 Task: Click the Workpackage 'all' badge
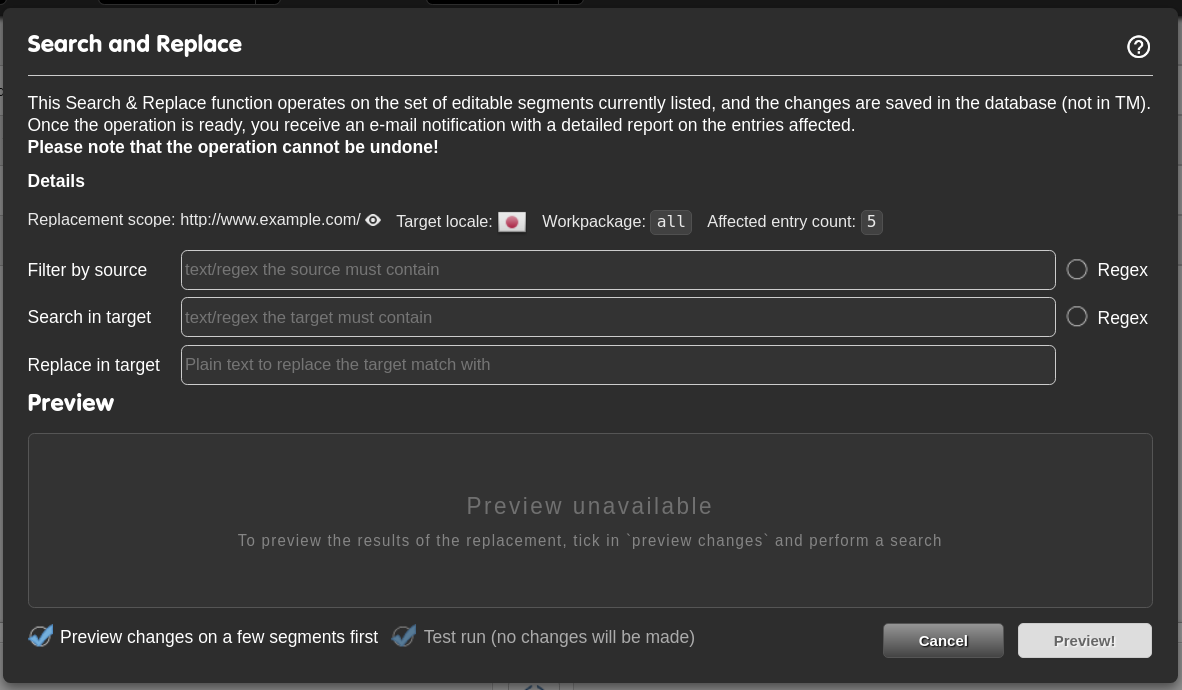click(x=671, y=222)
